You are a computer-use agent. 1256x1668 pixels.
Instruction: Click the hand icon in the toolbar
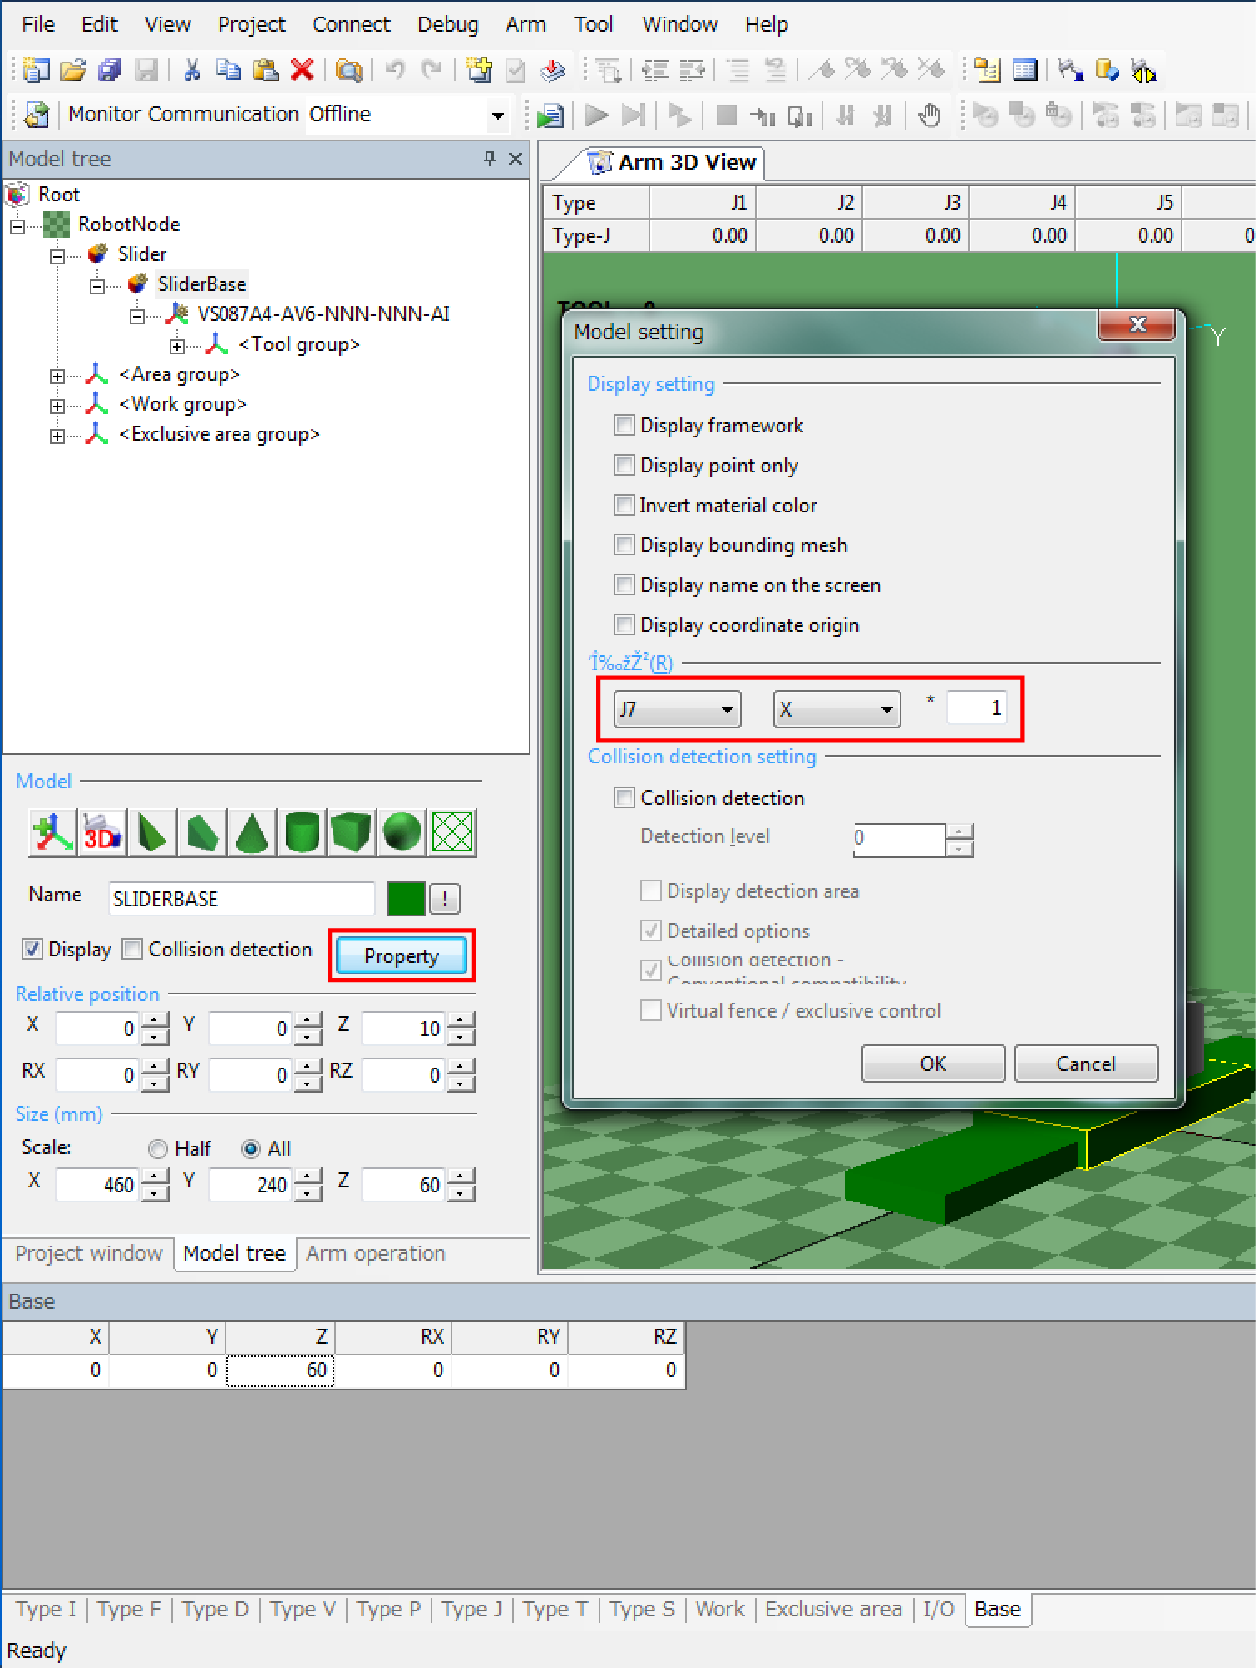pos(929,116)
